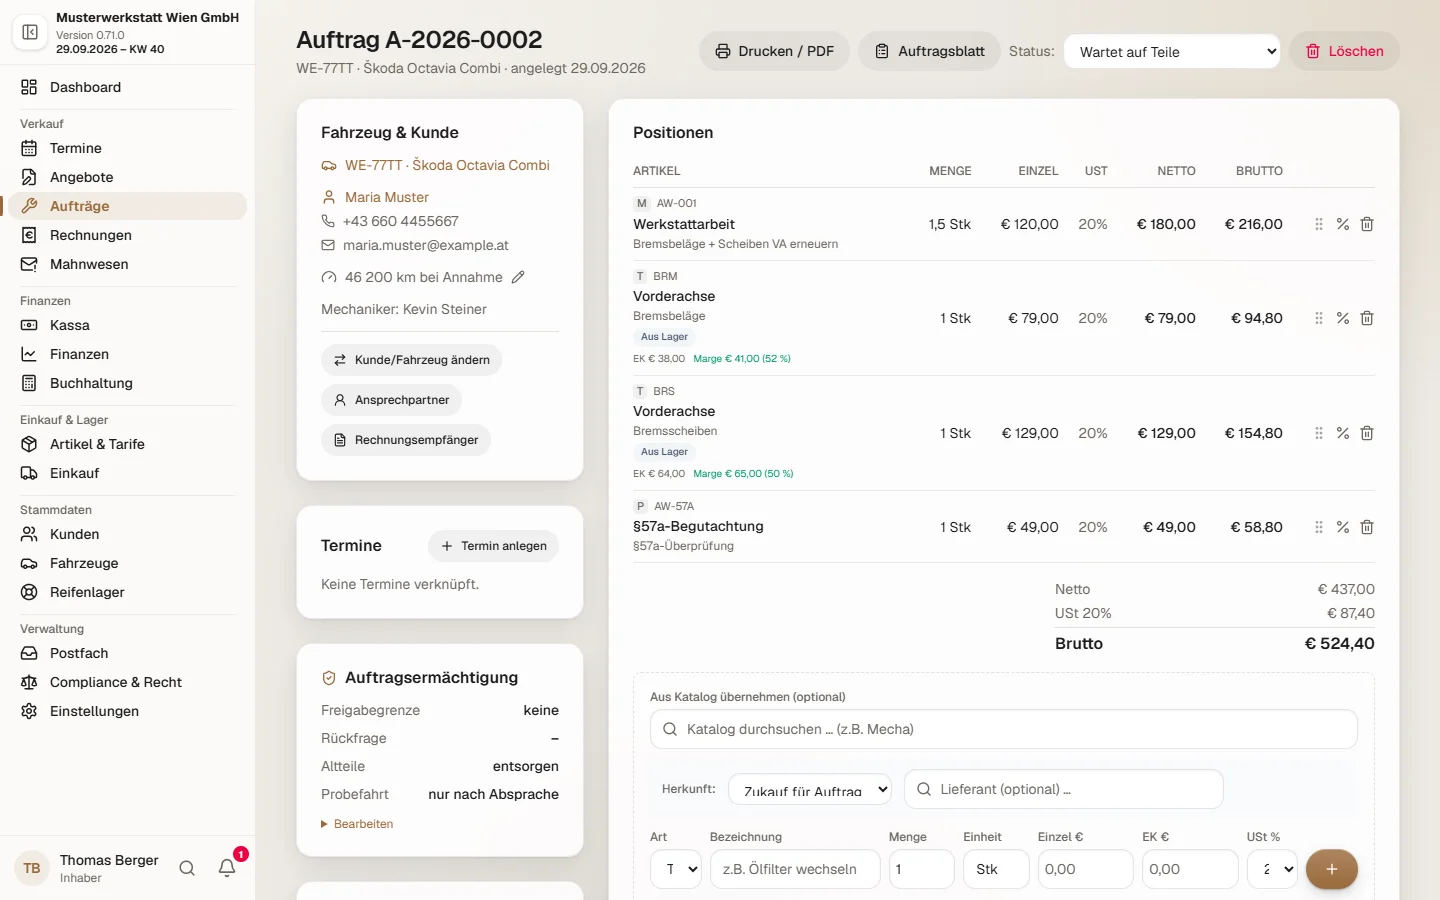Delete the §57a-Begutachtung position
1440x900 pixels.
1367,527
